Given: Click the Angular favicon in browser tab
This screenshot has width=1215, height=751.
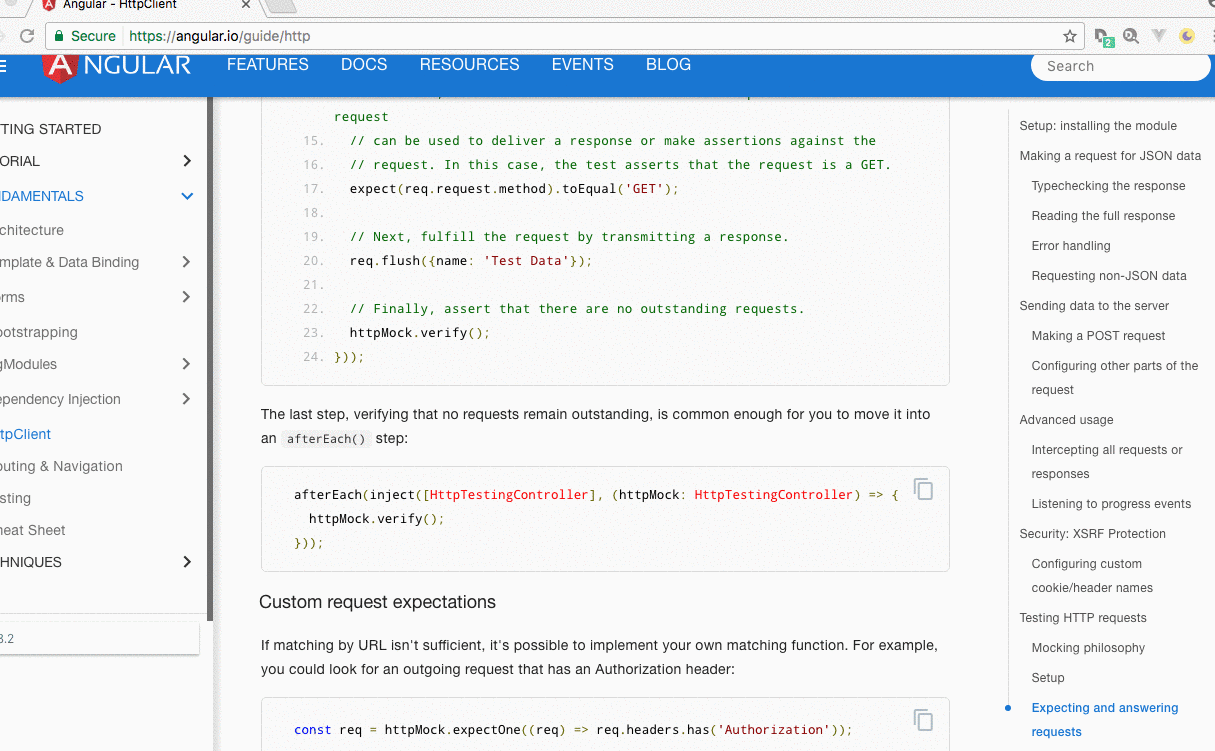Looking at the screenshot, I should click(x=49, y=5).
